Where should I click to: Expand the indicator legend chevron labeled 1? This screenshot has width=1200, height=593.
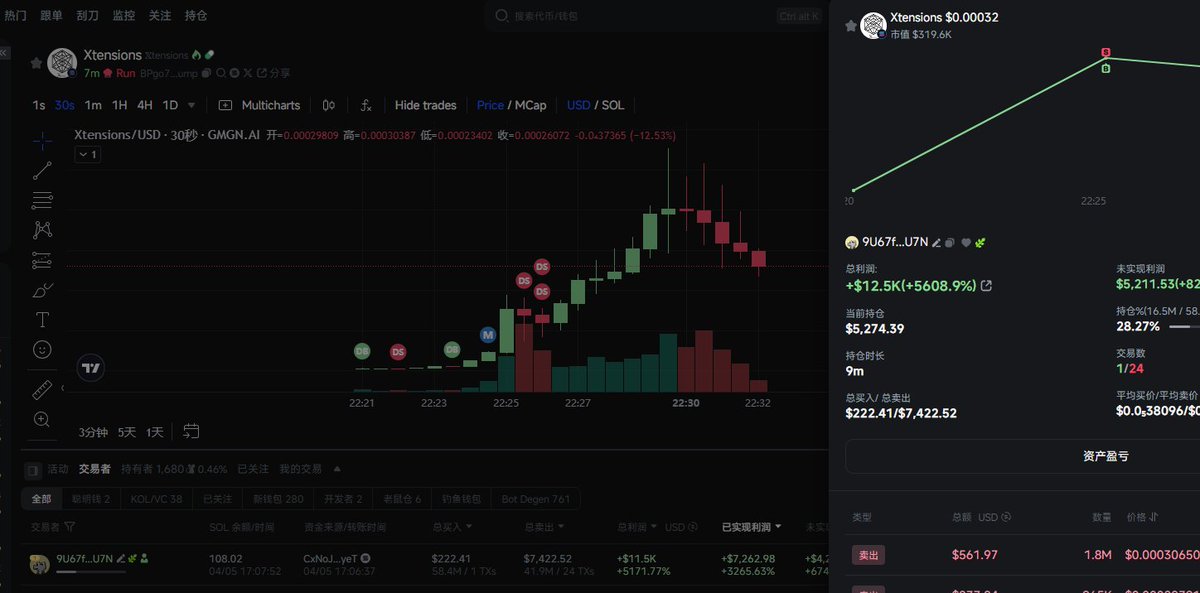point(87,155)
